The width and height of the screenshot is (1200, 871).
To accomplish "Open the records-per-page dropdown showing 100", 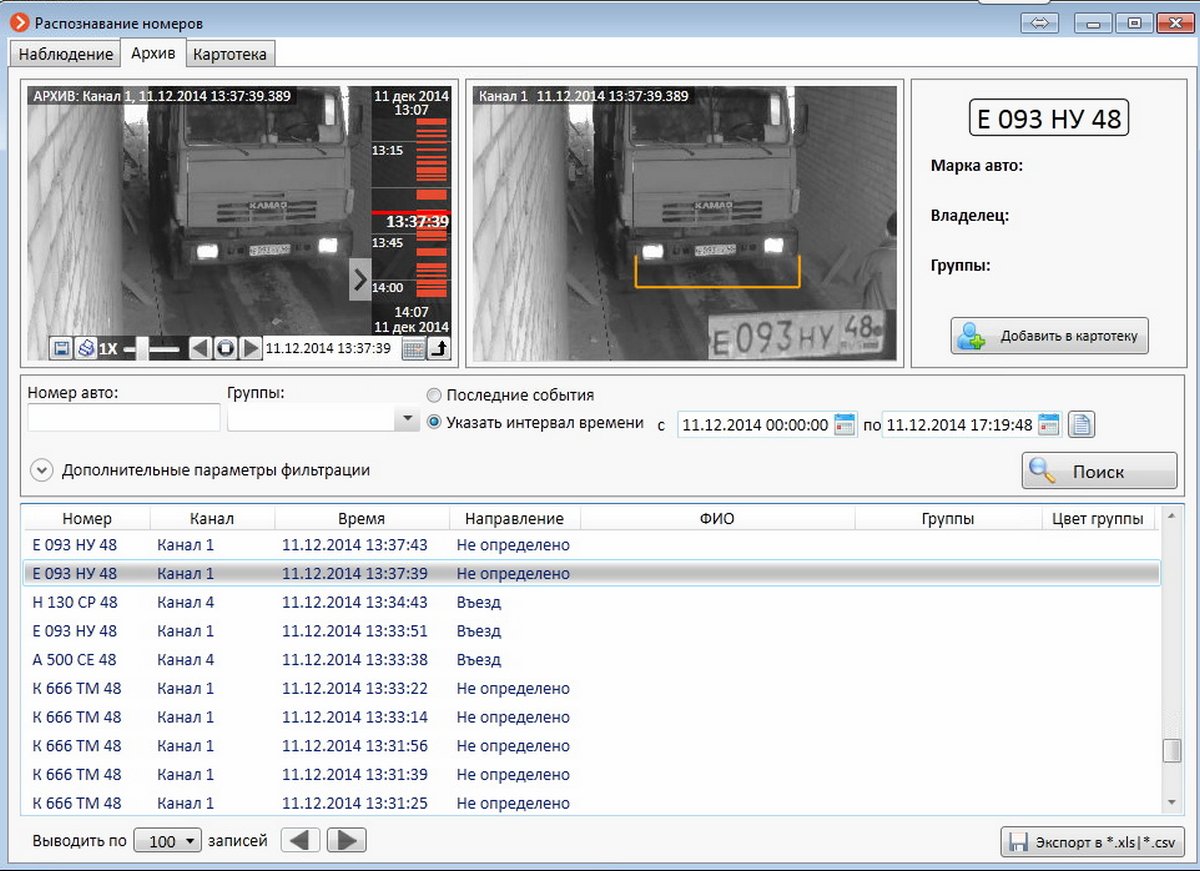I will tap(168, 841).
